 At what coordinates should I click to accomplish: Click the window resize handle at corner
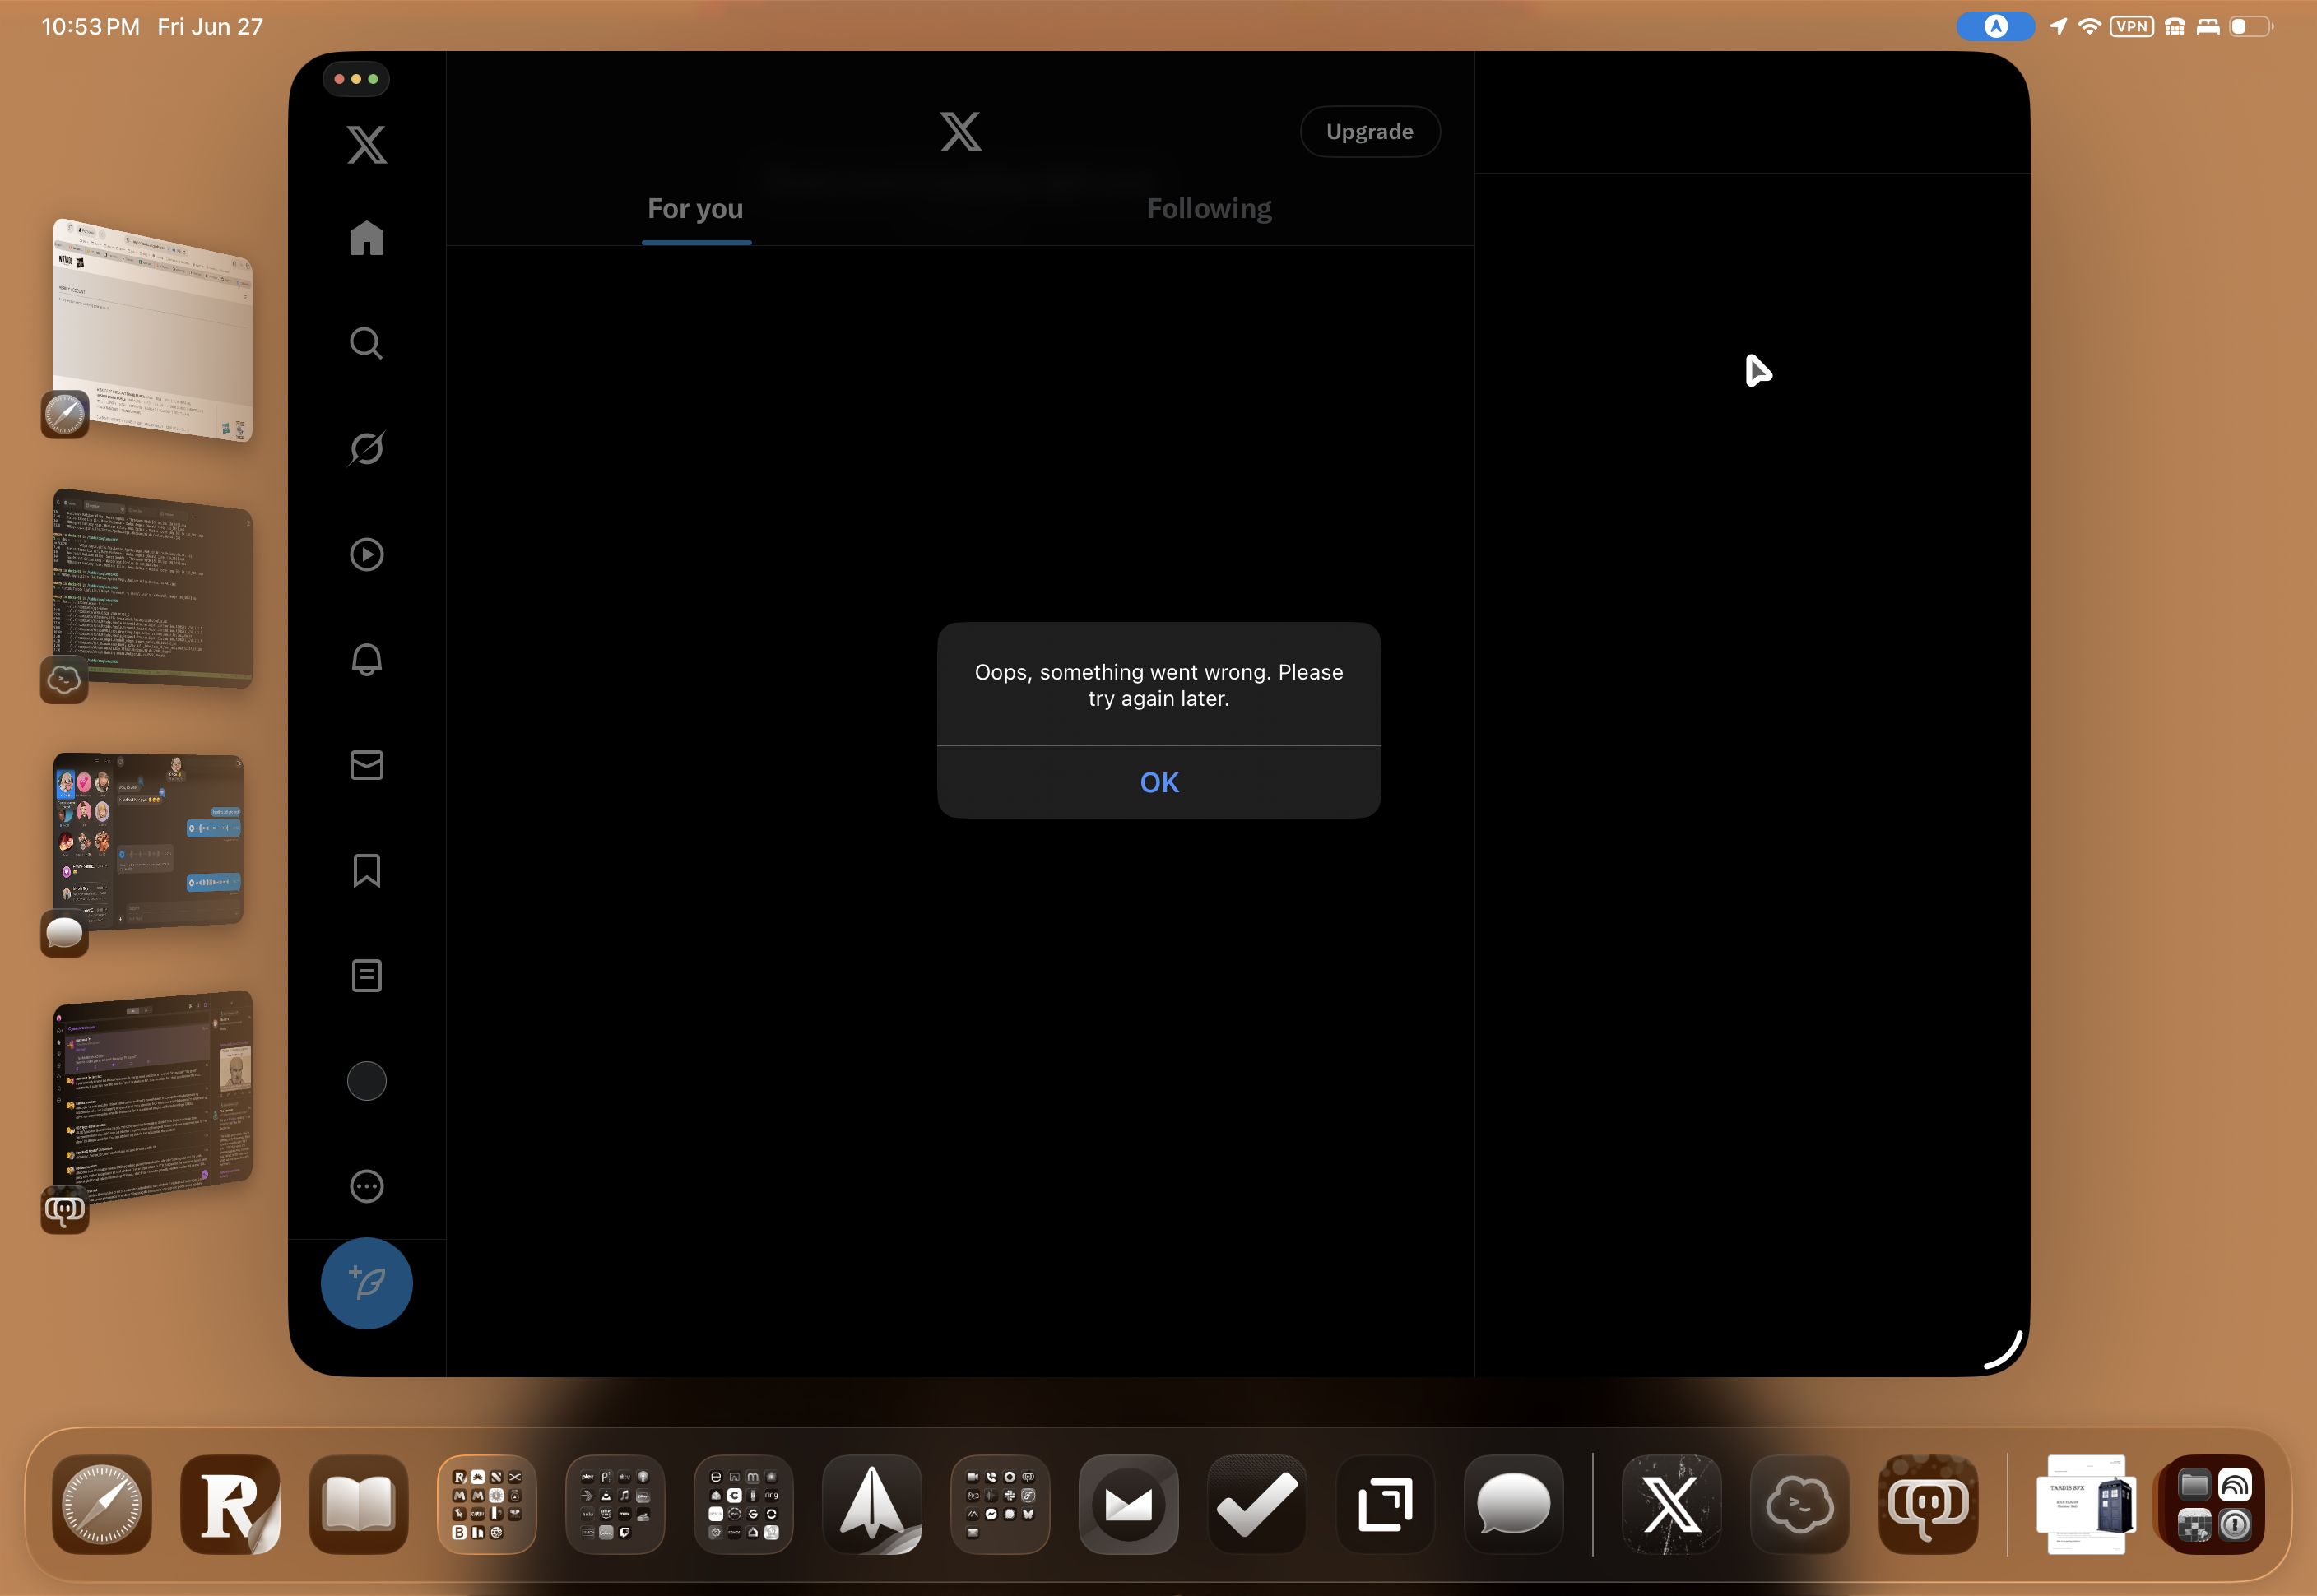pos(2003,1350)
